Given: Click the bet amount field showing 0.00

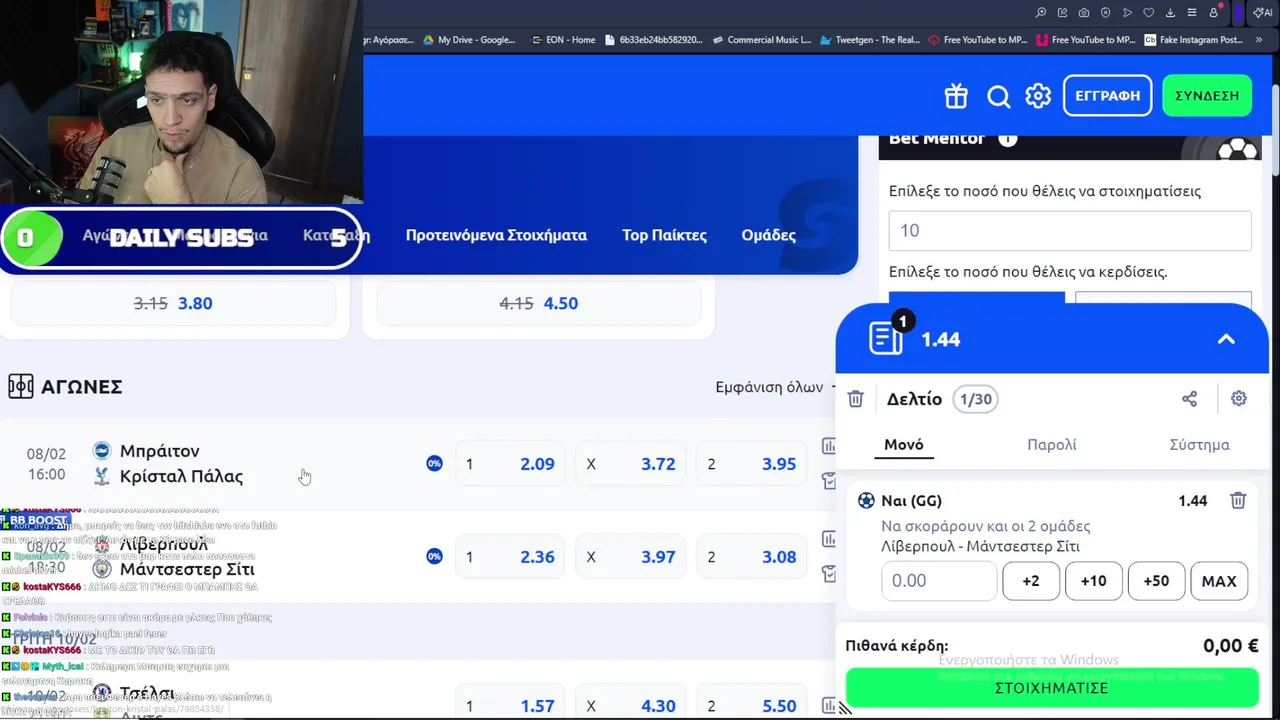Looking at the screenshot, I should point(939,581).
